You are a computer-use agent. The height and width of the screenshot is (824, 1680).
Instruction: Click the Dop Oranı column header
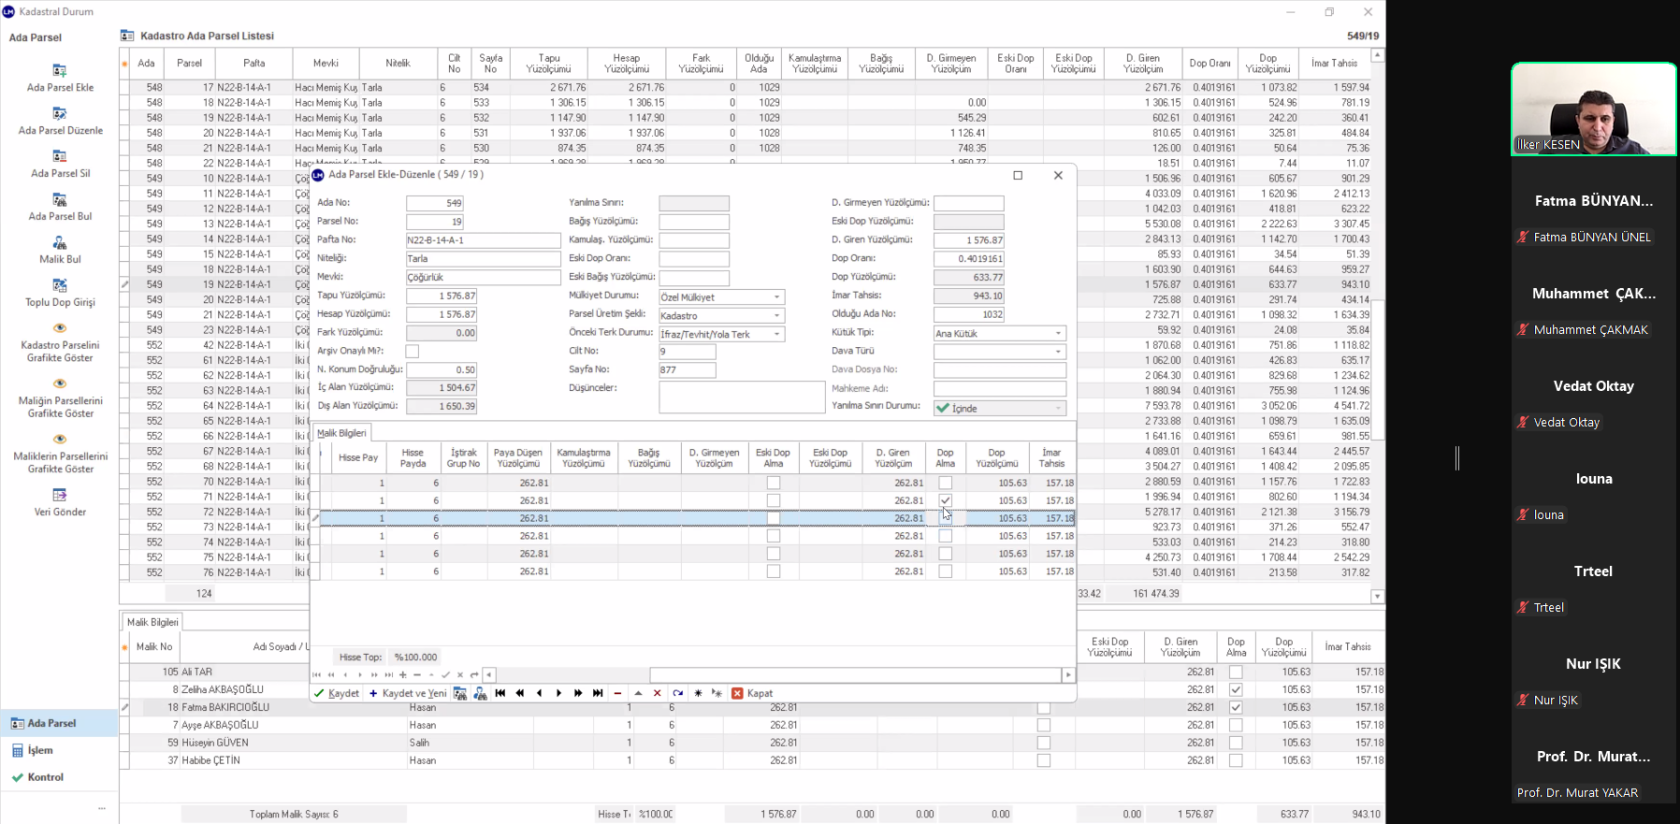1210,63
